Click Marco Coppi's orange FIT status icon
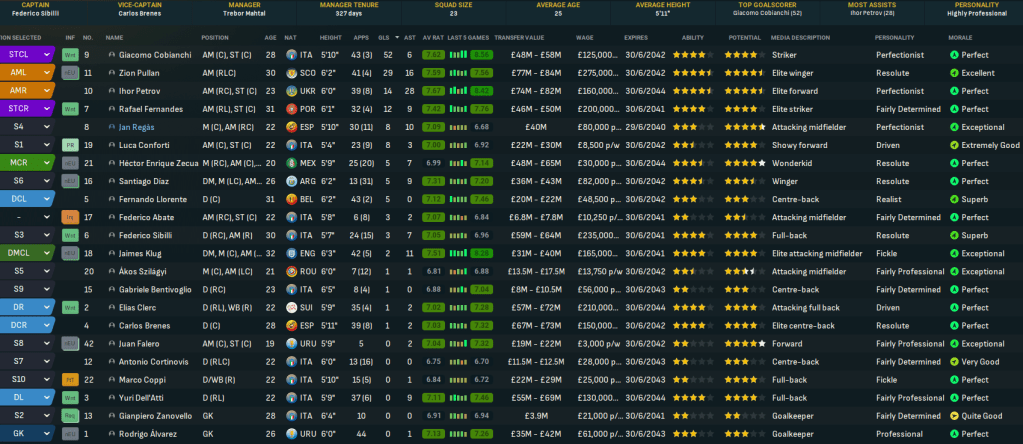 70,380
